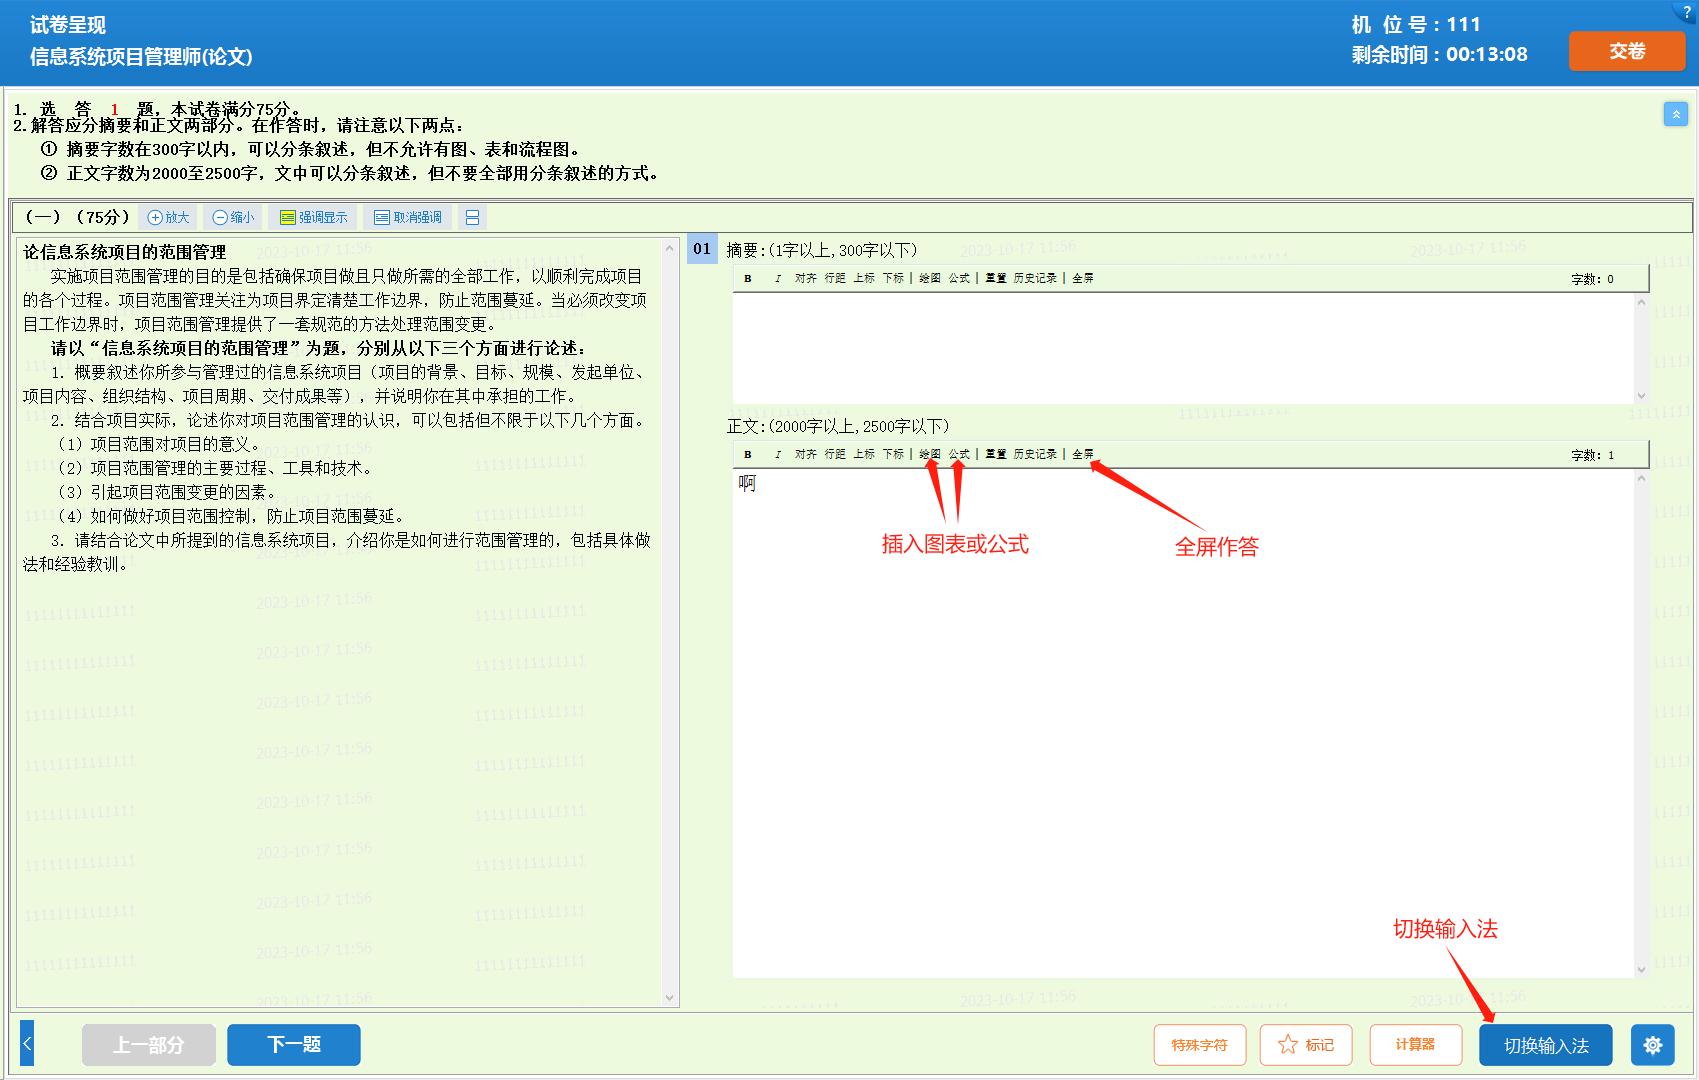Open settings via gear icon at bottom right

point(1653,1045)
